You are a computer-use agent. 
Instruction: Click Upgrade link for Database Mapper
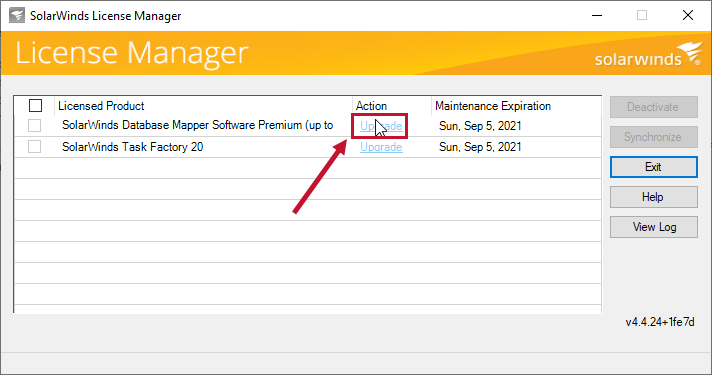(x=381, y=126)
